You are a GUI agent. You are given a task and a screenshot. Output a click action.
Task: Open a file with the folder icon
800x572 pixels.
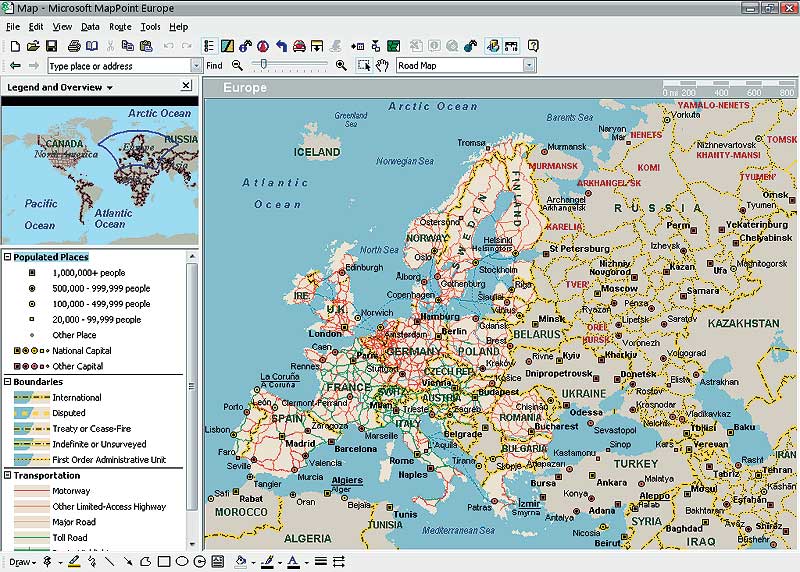[x=33, y=46]
